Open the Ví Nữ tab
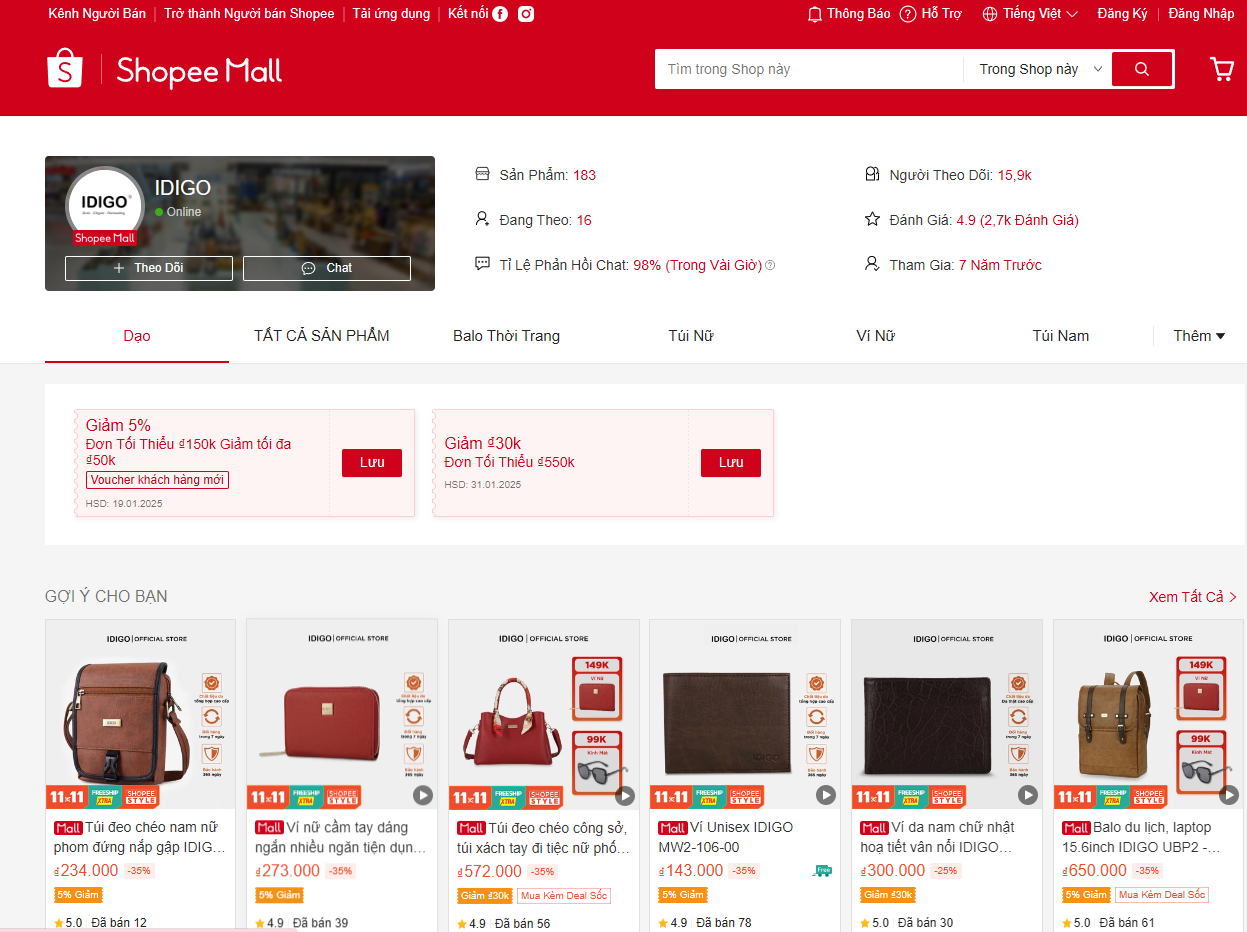Screen dimensions: 1247x932 876,336
